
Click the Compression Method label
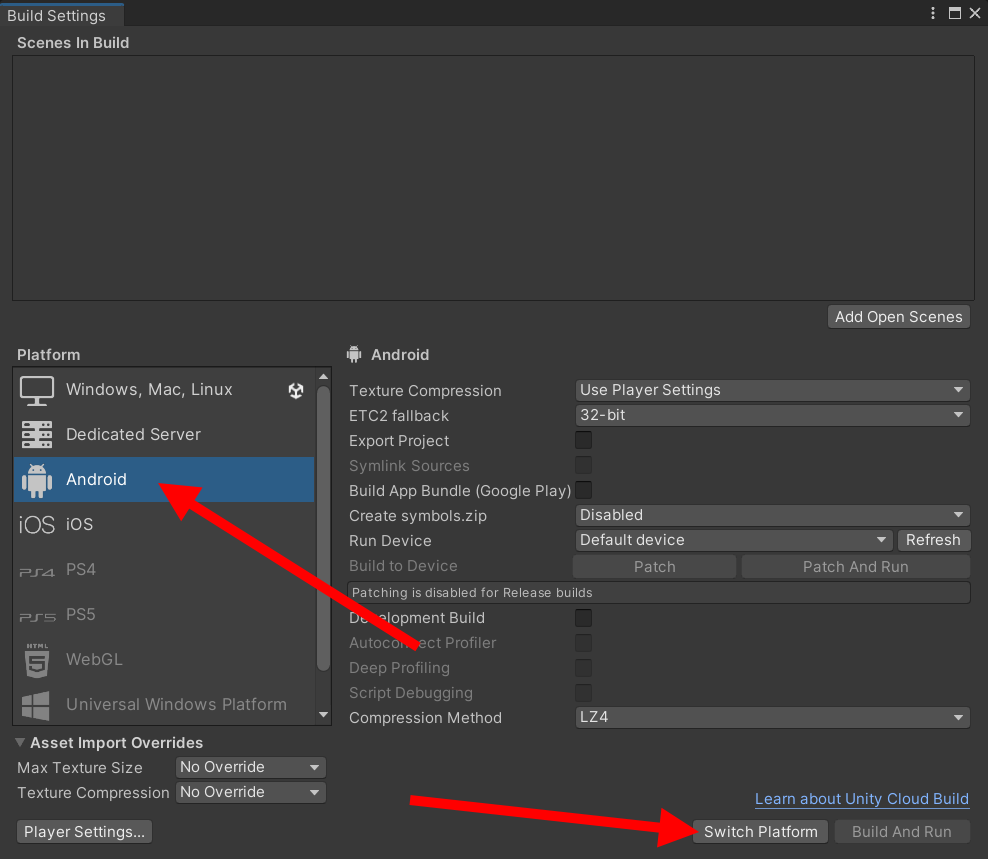tap(425, 718)
